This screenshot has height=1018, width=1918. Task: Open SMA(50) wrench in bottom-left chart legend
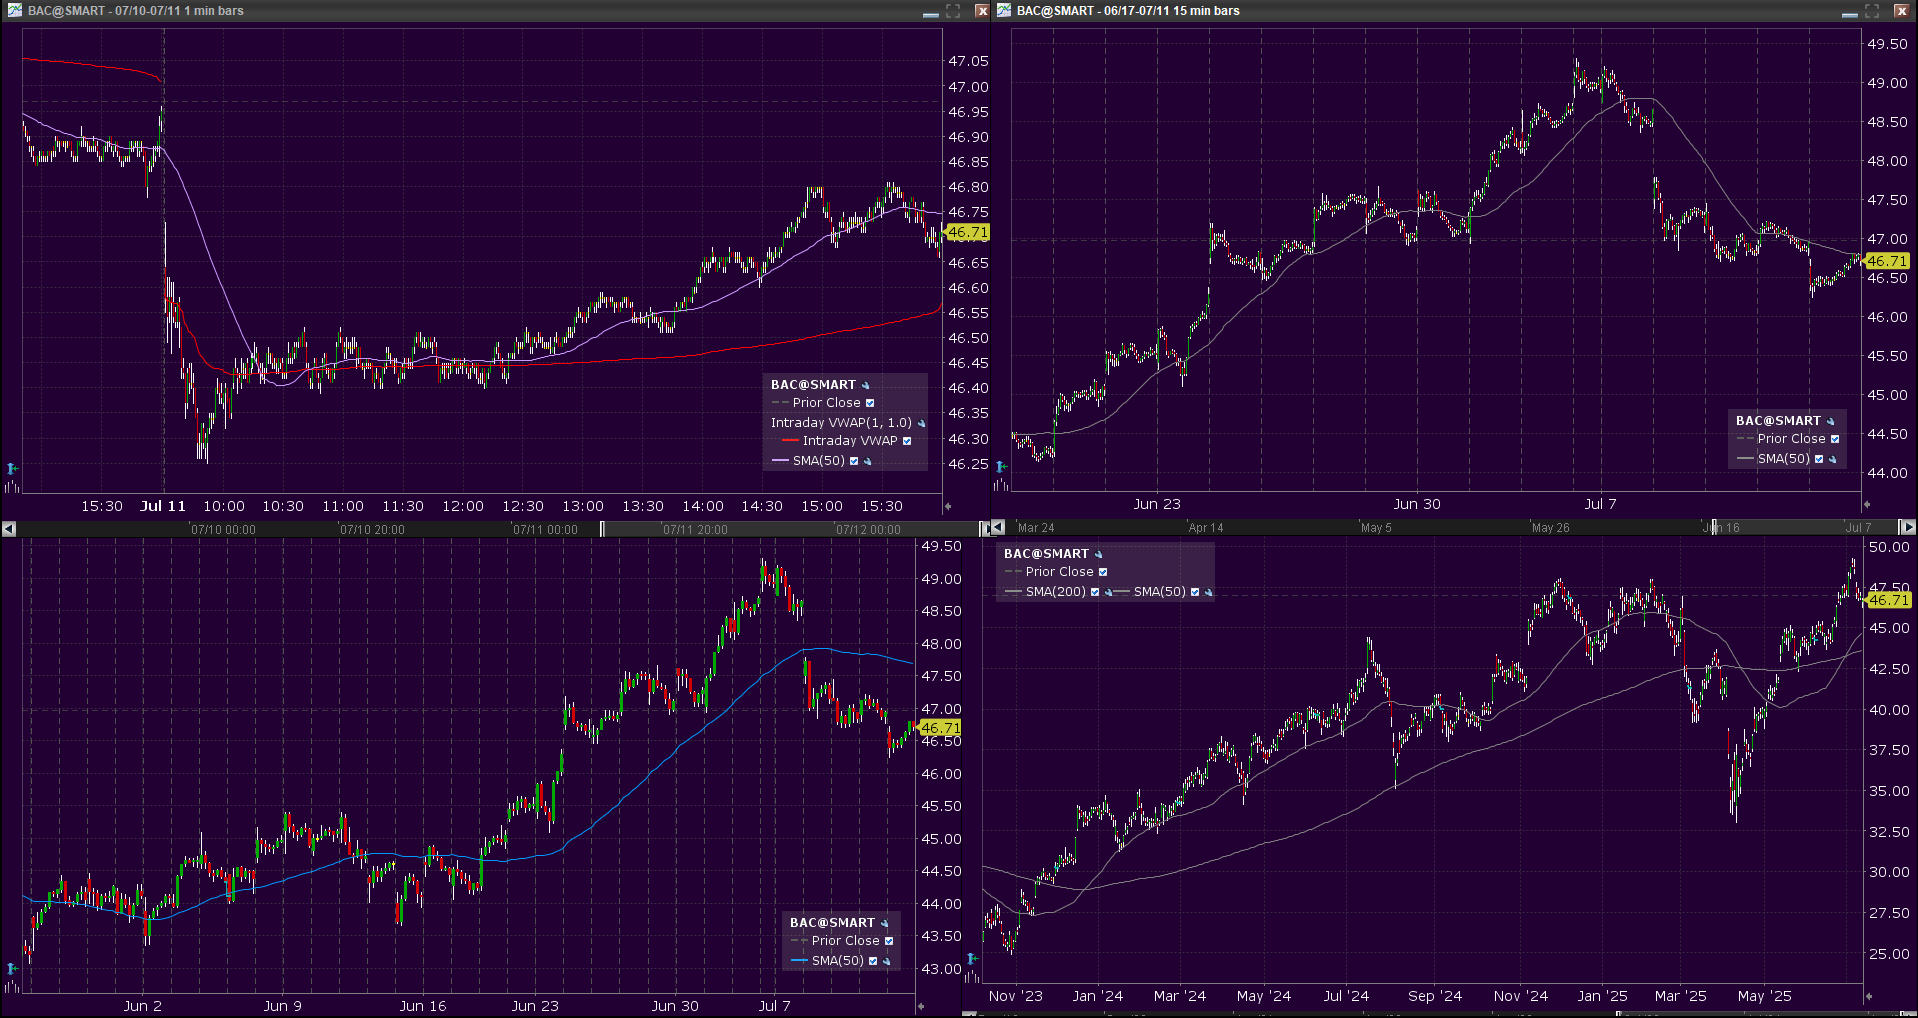(887, 962)
